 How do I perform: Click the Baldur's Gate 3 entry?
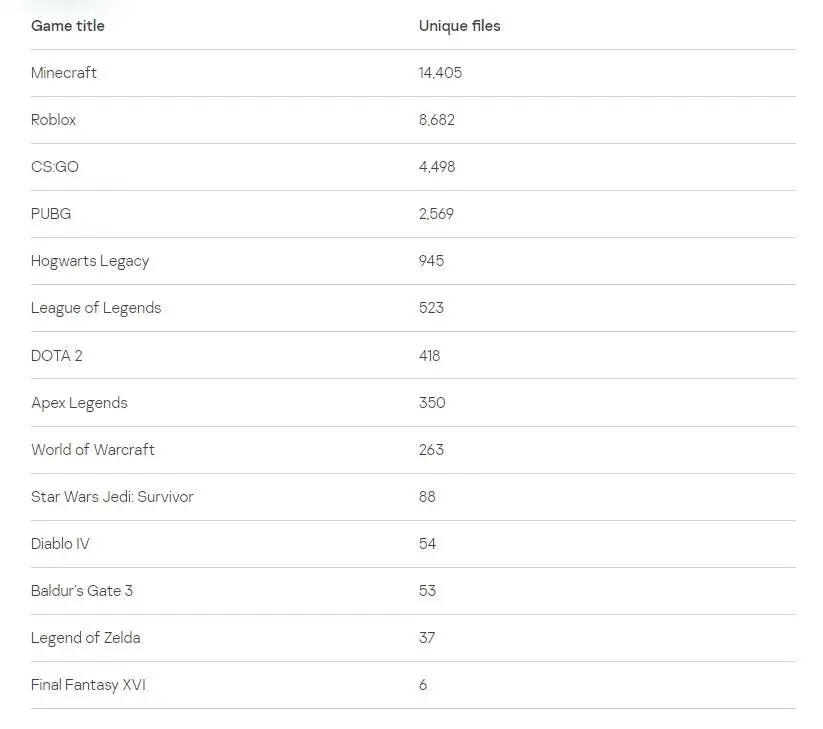coord(82,591)
